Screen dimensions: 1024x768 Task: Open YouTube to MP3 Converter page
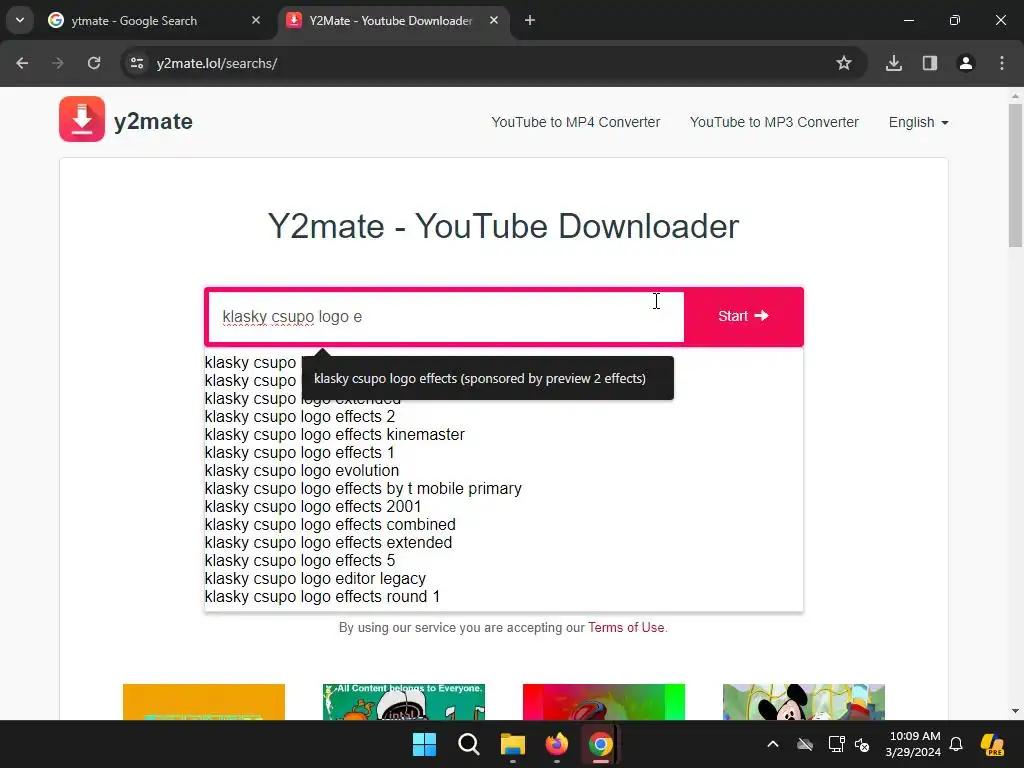pyautogui.click(x=774, y=122)
